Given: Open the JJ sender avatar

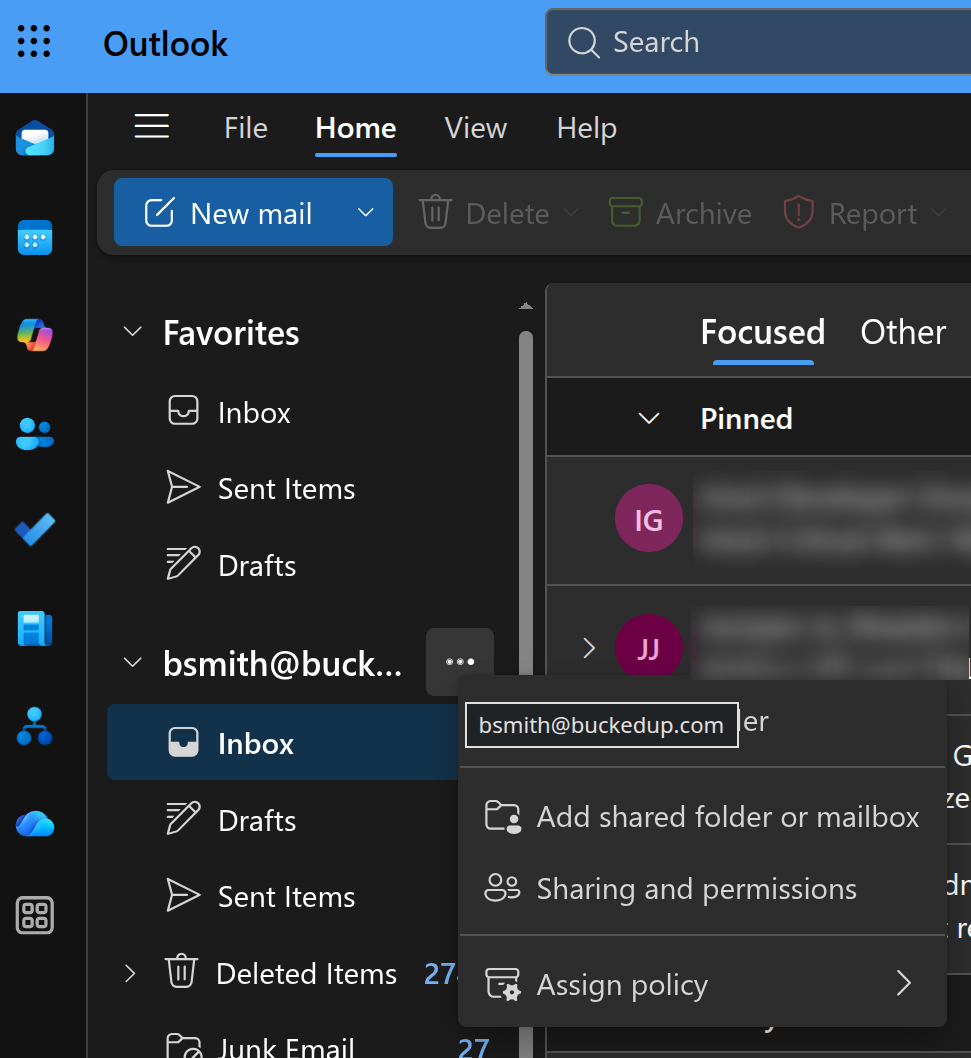Looking at the screenshot, I should tap(648, 646).
